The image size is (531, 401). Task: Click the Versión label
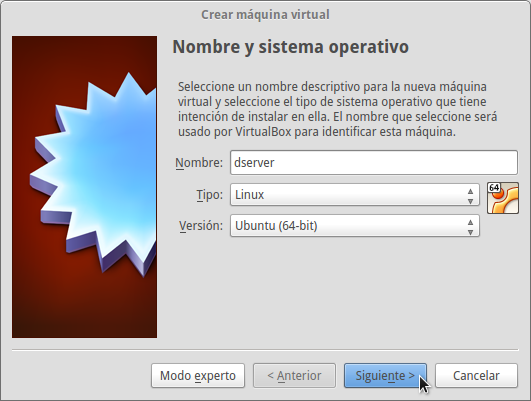[201, 226]
